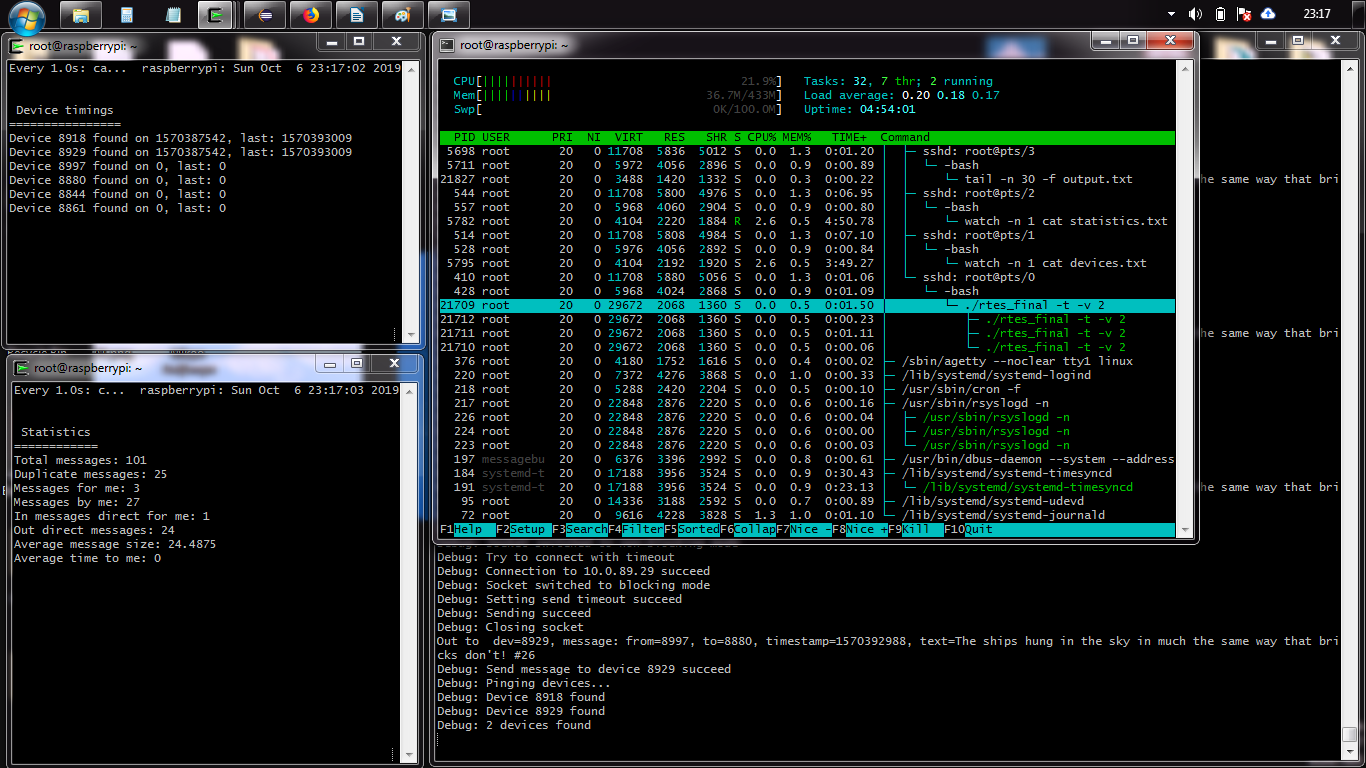
Task: Open F4 Filter in htop
Action: tap(642, 529)
